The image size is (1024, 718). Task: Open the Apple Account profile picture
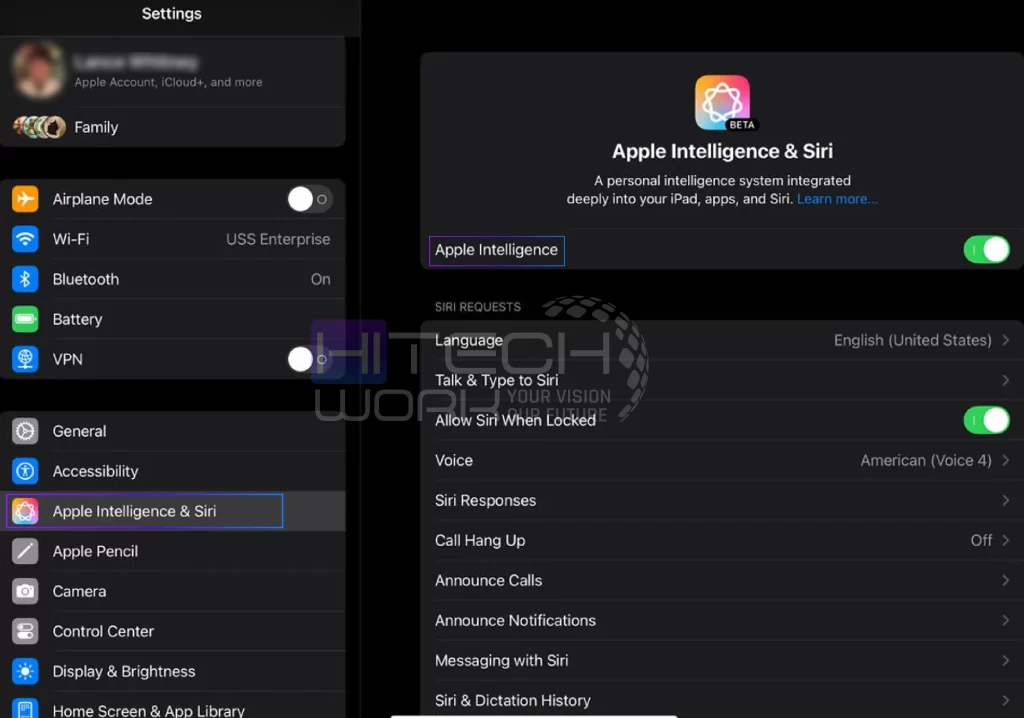[39, 69]
